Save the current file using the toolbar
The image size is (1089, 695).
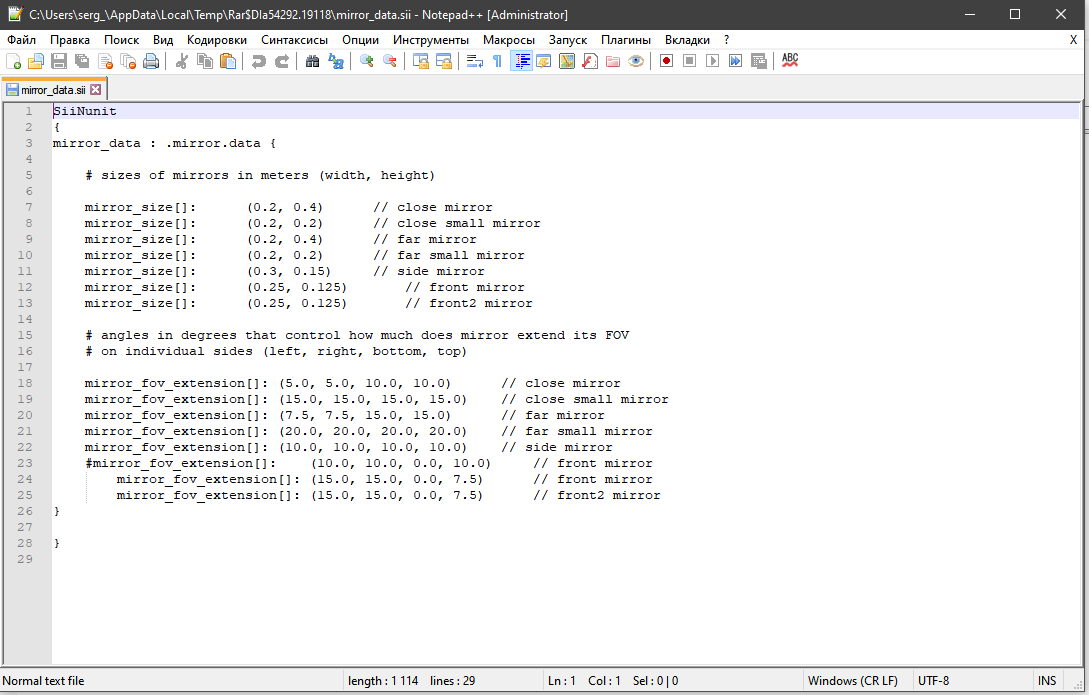[59, 61]
